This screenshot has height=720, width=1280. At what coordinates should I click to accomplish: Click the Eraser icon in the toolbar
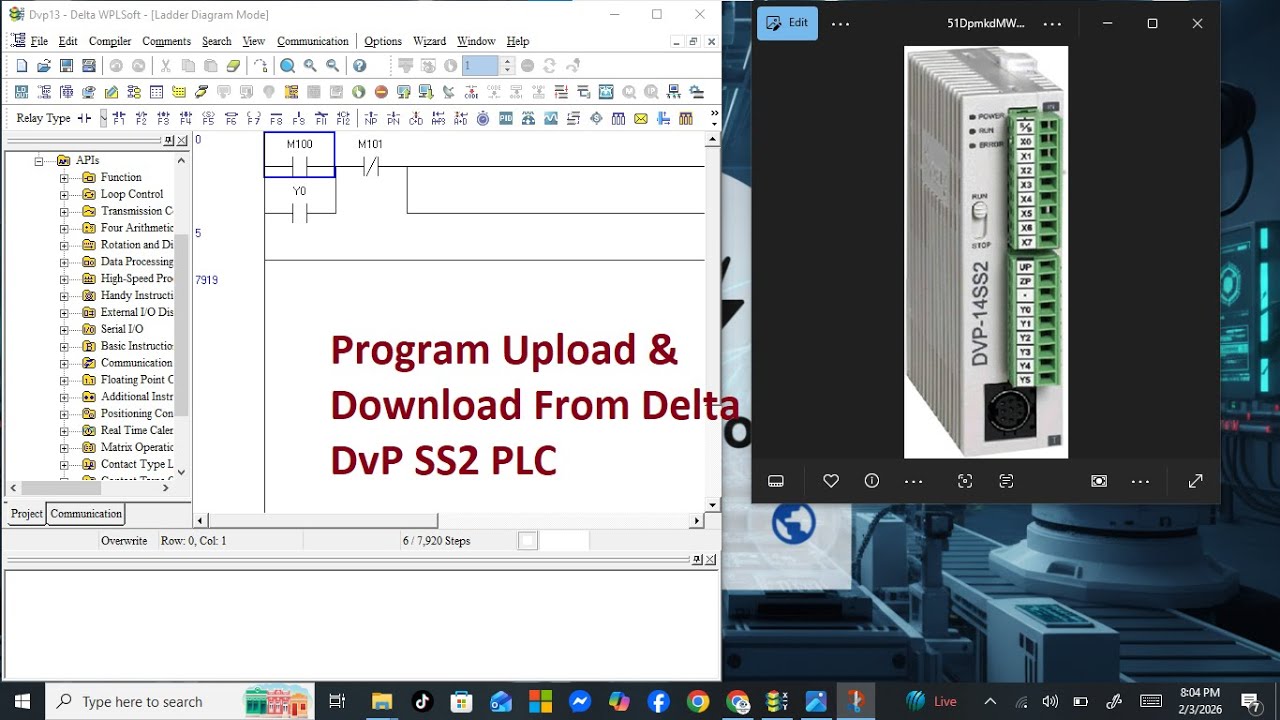[x=233, y=66]
